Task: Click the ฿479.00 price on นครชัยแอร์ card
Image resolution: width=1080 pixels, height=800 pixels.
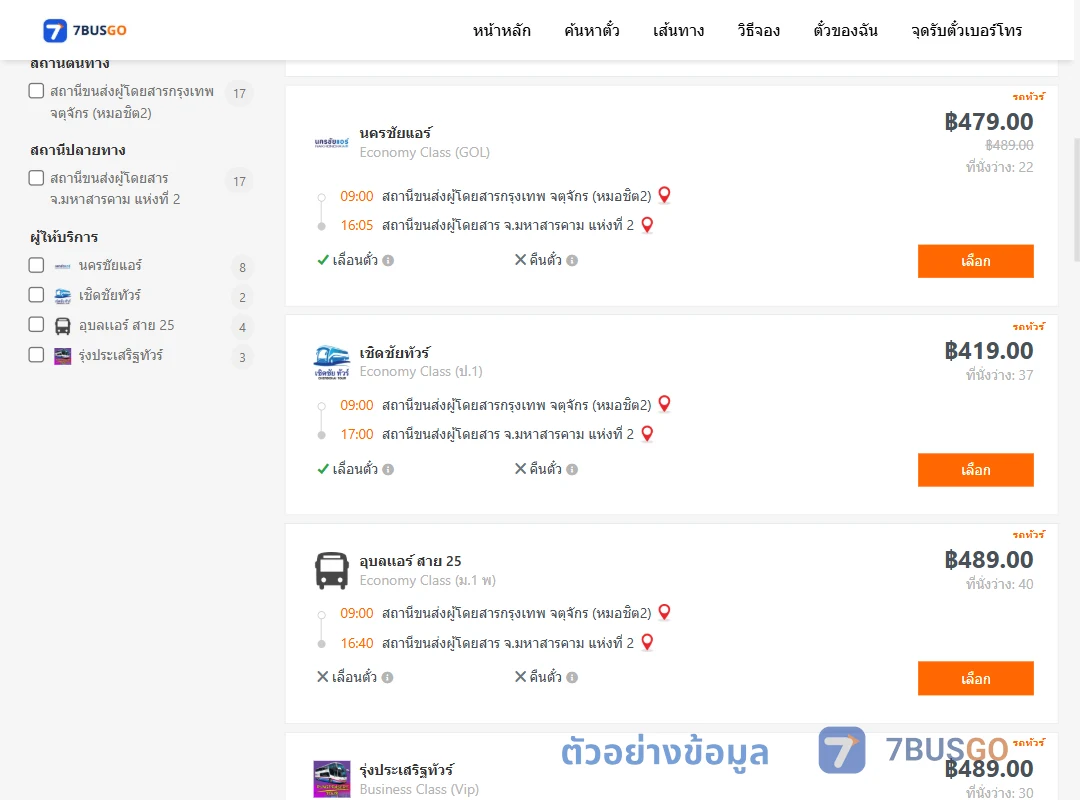Action: 988,121
